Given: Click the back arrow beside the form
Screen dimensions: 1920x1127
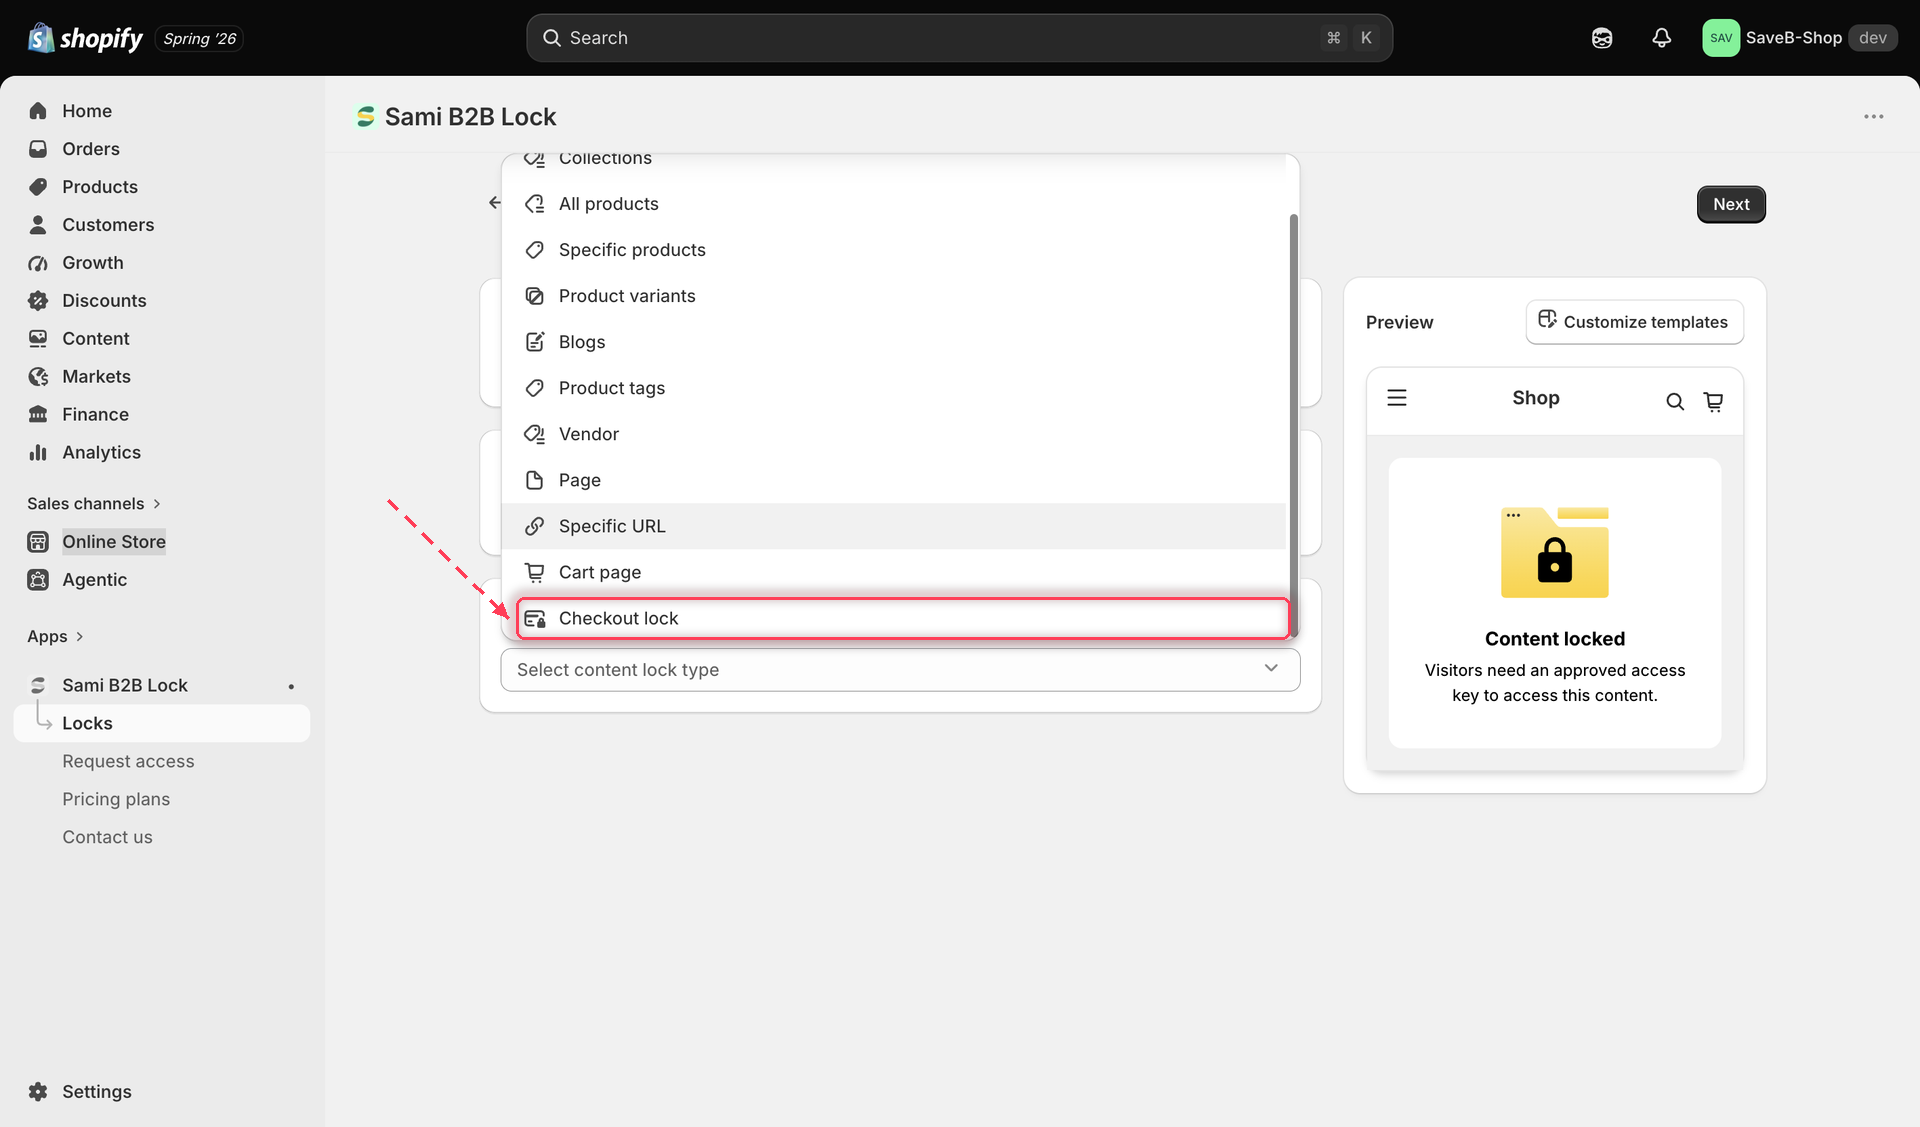Looking at the screenshot, I should (494, 203).
